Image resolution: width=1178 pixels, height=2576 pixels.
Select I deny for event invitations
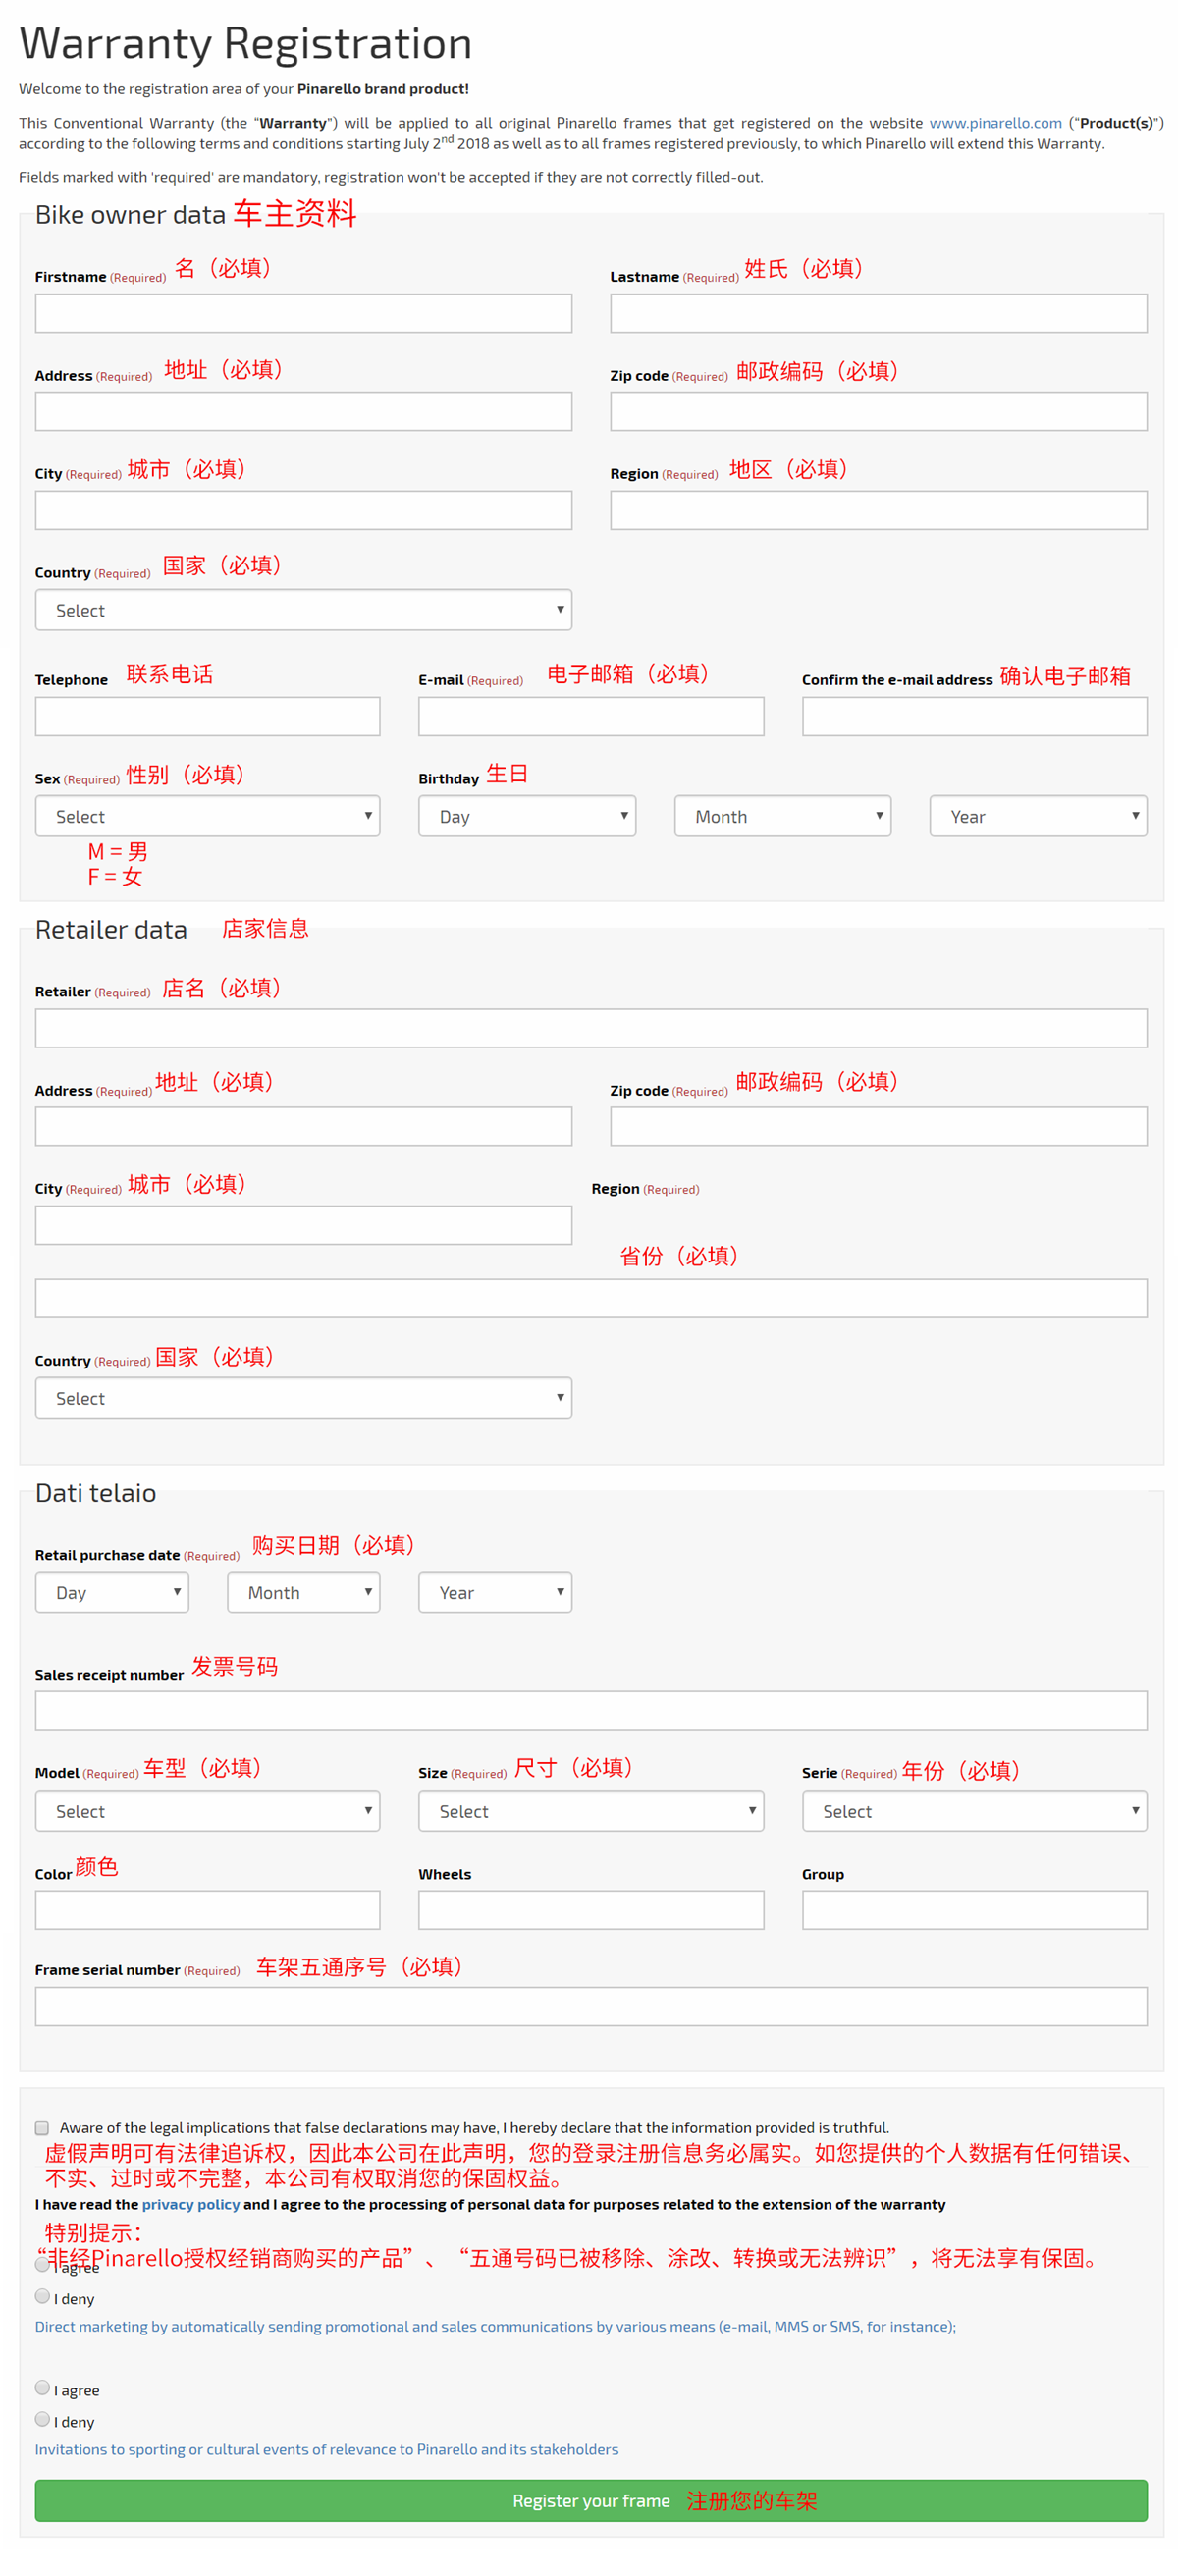(x=42, y=2419)
